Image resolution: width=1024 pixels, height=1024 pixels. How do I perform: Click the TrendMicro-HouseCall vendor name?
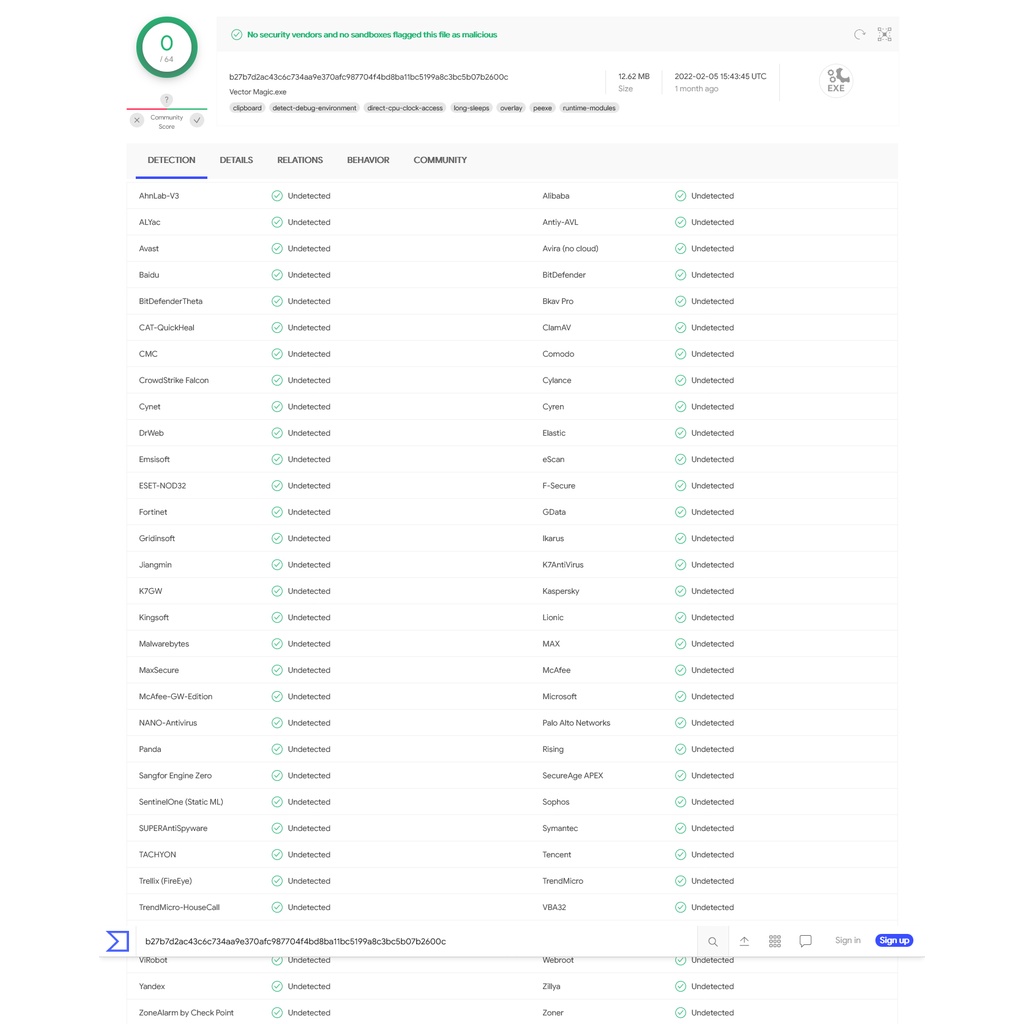click(180, 907)
